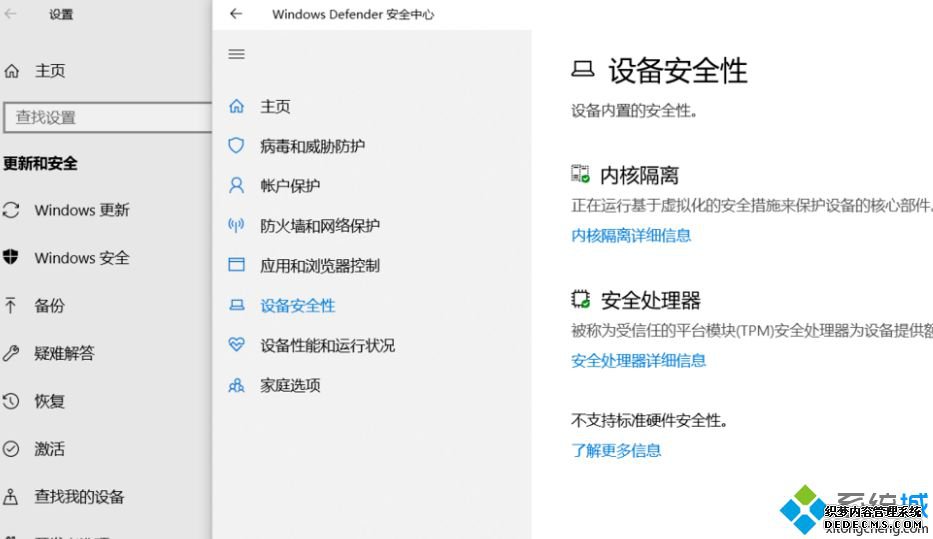Click 了解更多信息 link
This screenshot has width=933, height=539.
(x=616, y=450)
